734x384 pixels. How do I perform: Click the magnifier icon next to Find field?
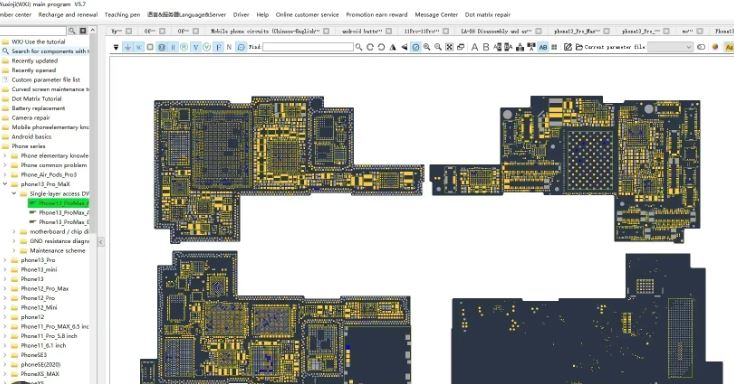click(x=359, y=47)
